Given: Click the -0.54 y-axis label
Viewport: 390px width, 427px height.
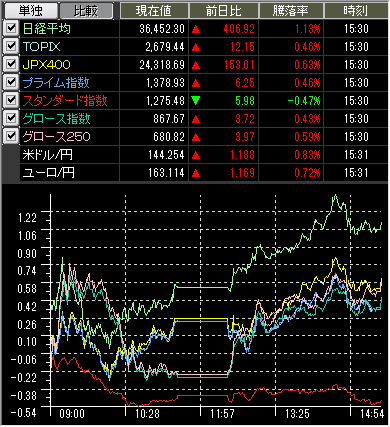Looking at the screenshot, I should point(23,413).
